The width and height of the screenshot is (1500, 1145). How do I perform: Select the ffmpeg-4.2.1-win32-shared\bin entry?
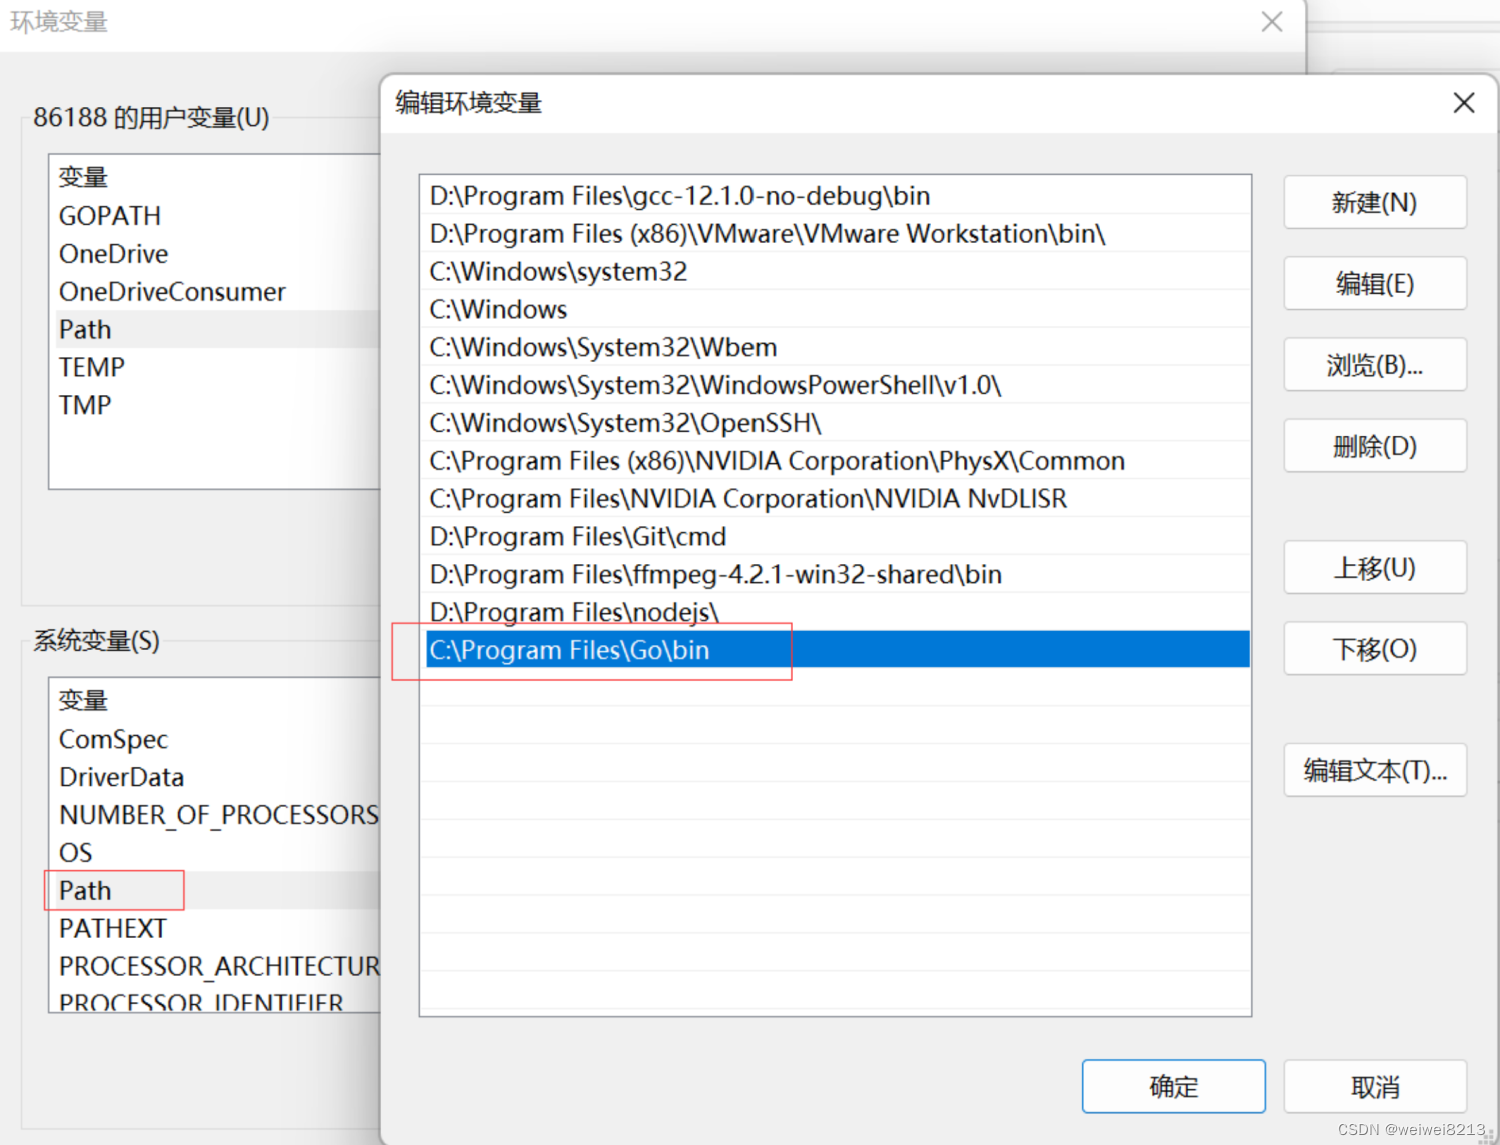[x=835, y=575]
